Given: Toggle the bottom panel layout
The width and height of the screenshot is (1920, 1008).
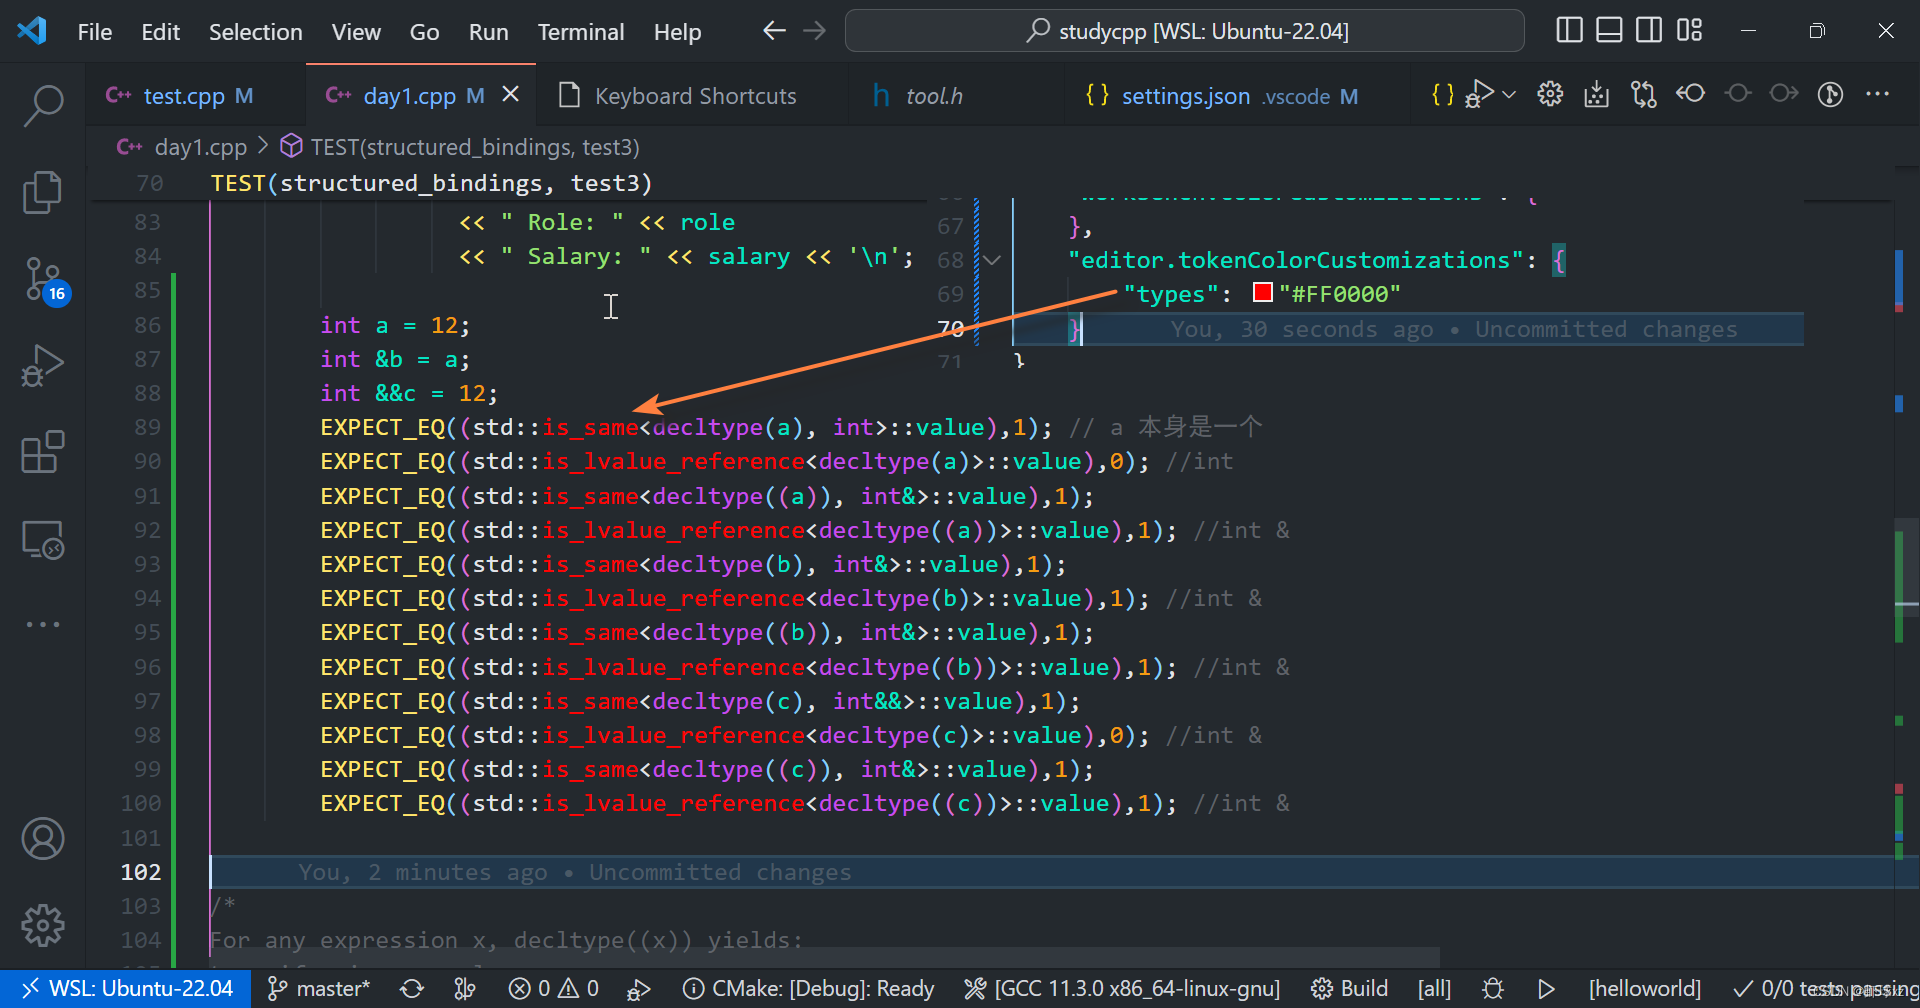Looking at the screenshot, I should click(1609, 31).
